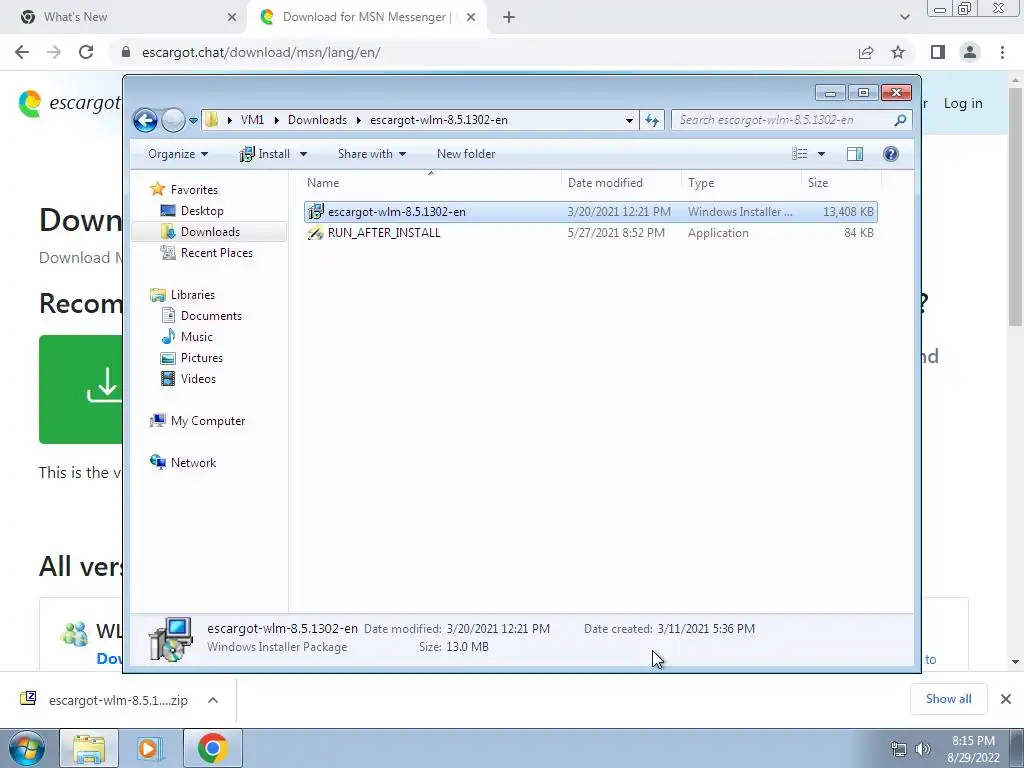Close the Download for MSN Messenger tab
The image size is (1024, 768).
[x=472, y=18]
